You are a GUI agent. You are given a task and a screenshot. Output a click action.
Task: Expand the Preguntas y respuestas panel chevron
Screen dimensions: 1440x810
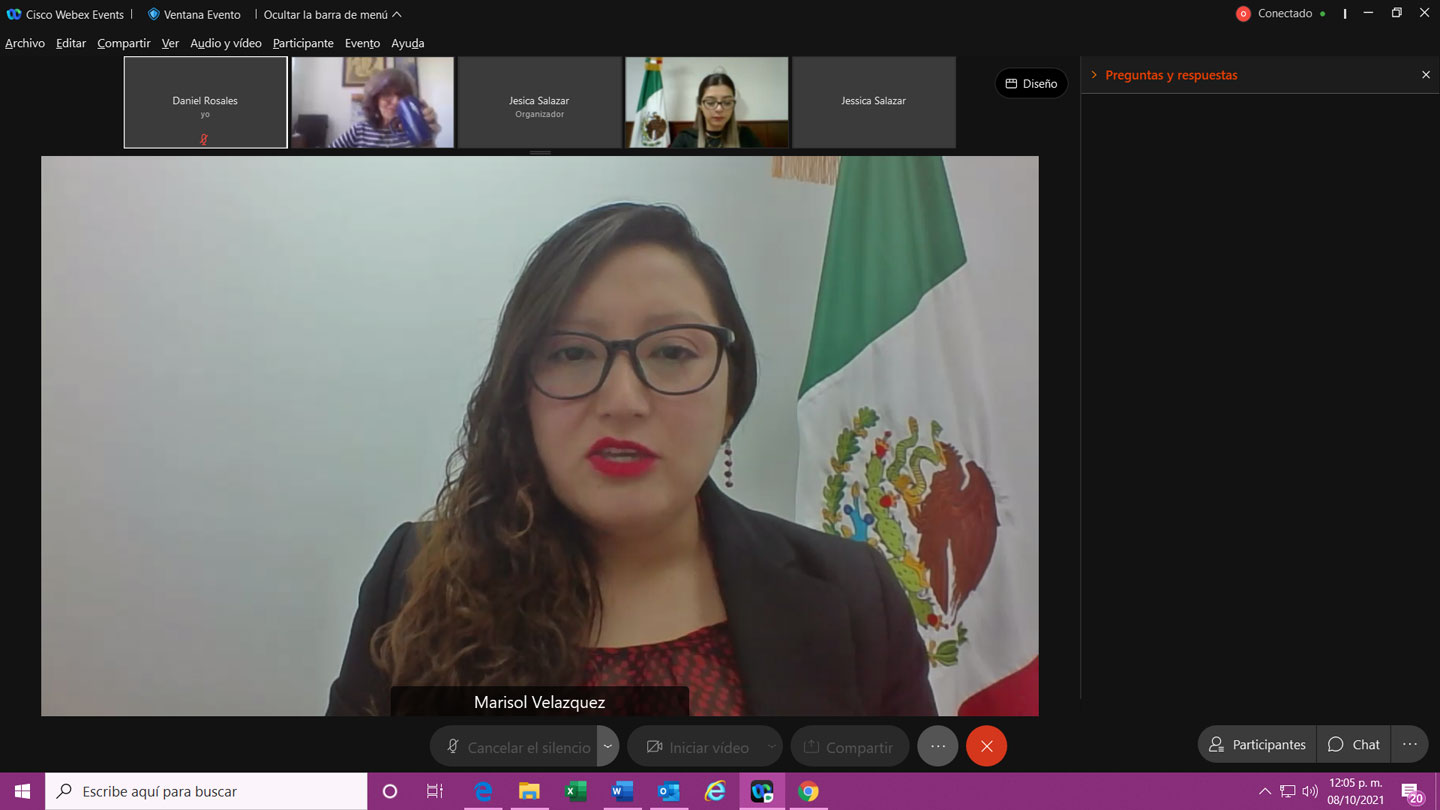coord(1094,75)
